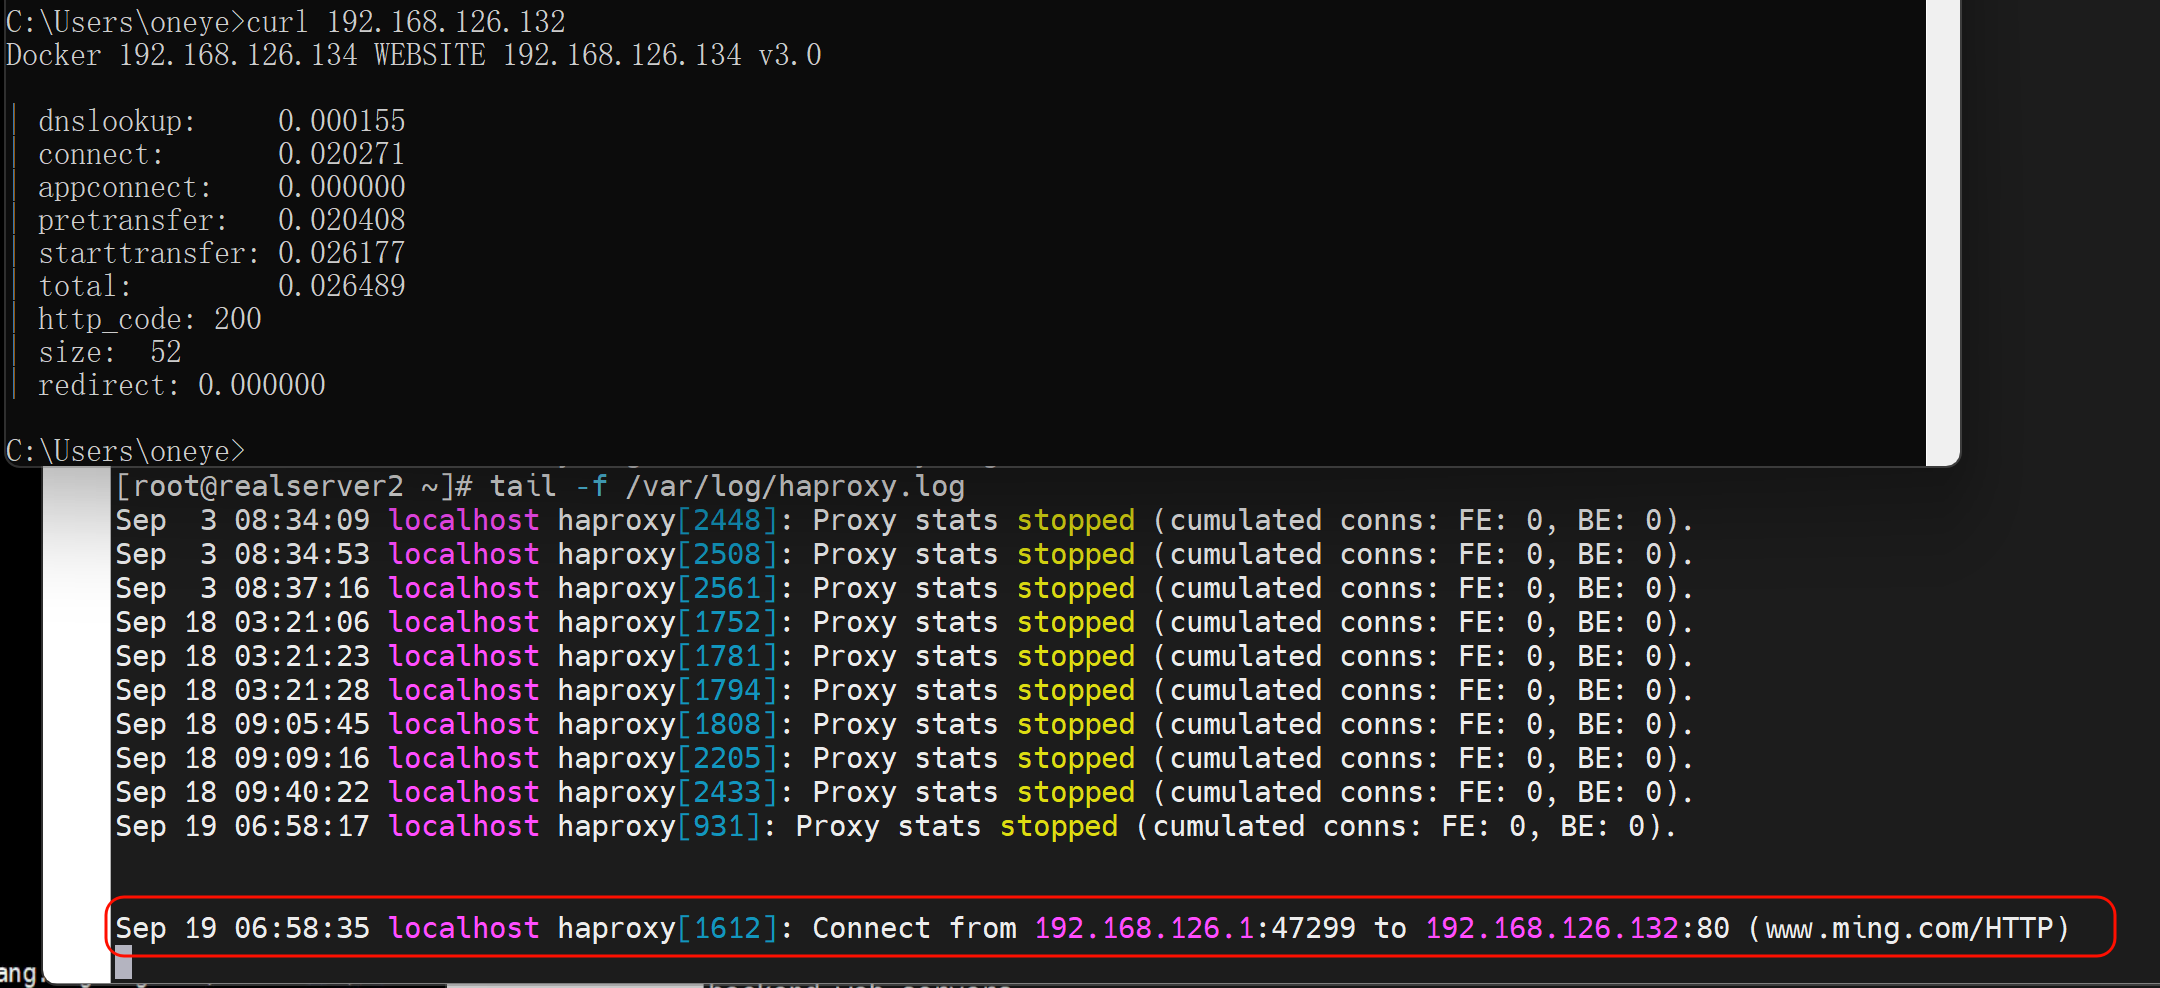Click the haproxy[2448] process ID in the log

tap(727, 520)
